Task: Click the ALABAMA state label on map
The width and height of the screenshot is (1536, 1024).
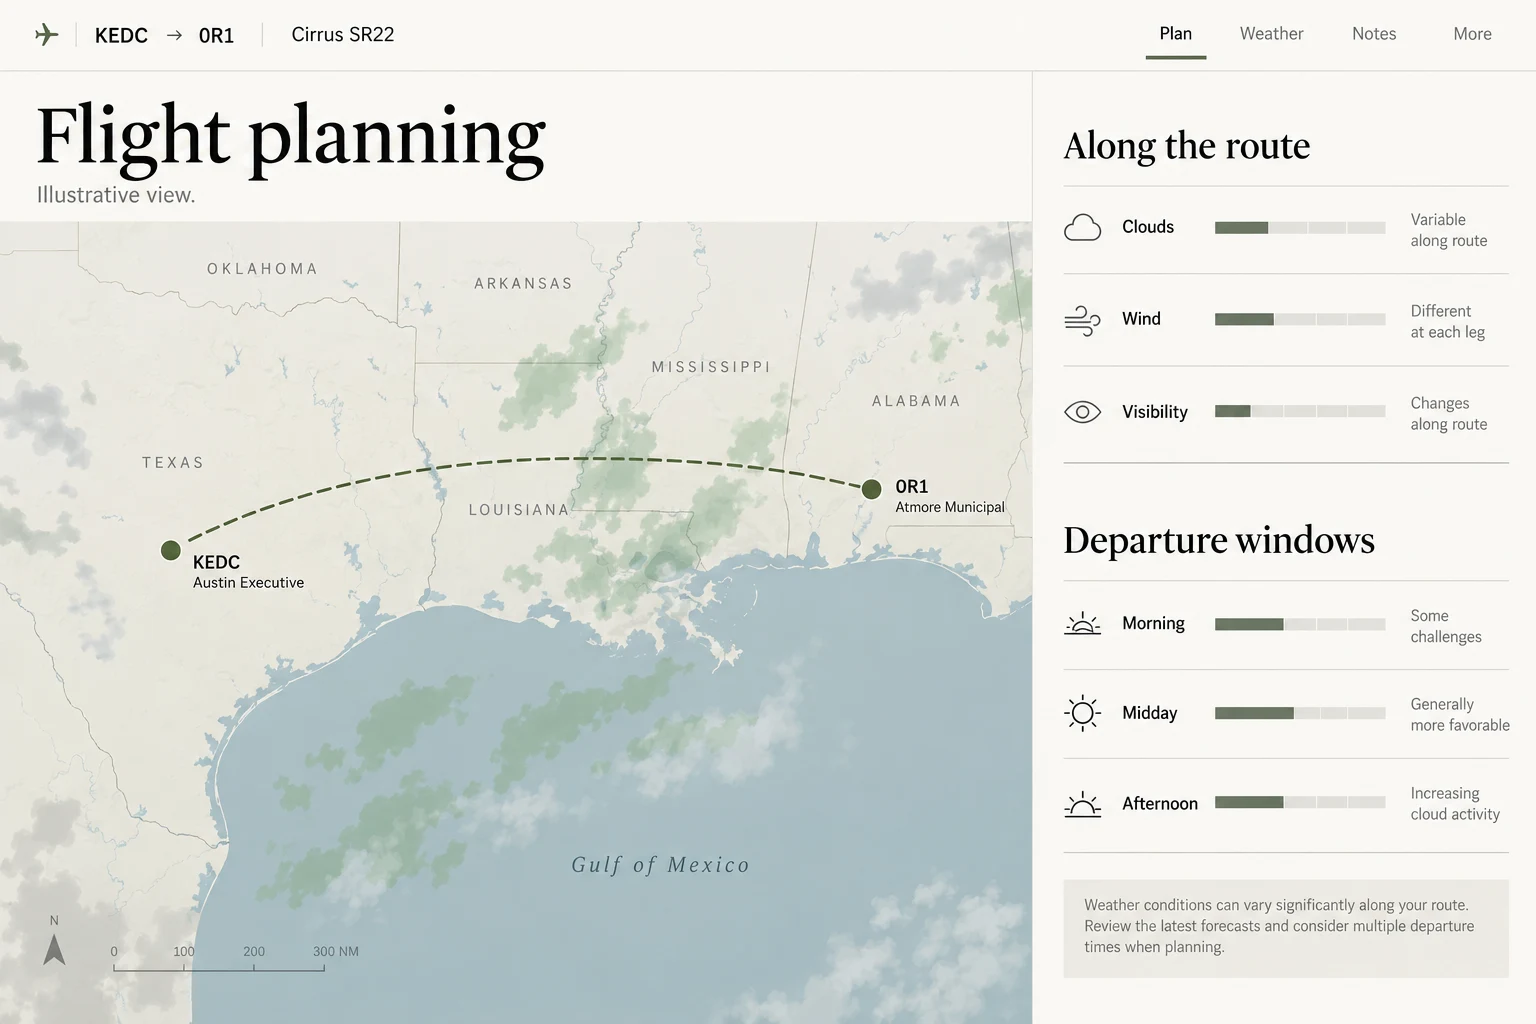Action: point(916,401)
